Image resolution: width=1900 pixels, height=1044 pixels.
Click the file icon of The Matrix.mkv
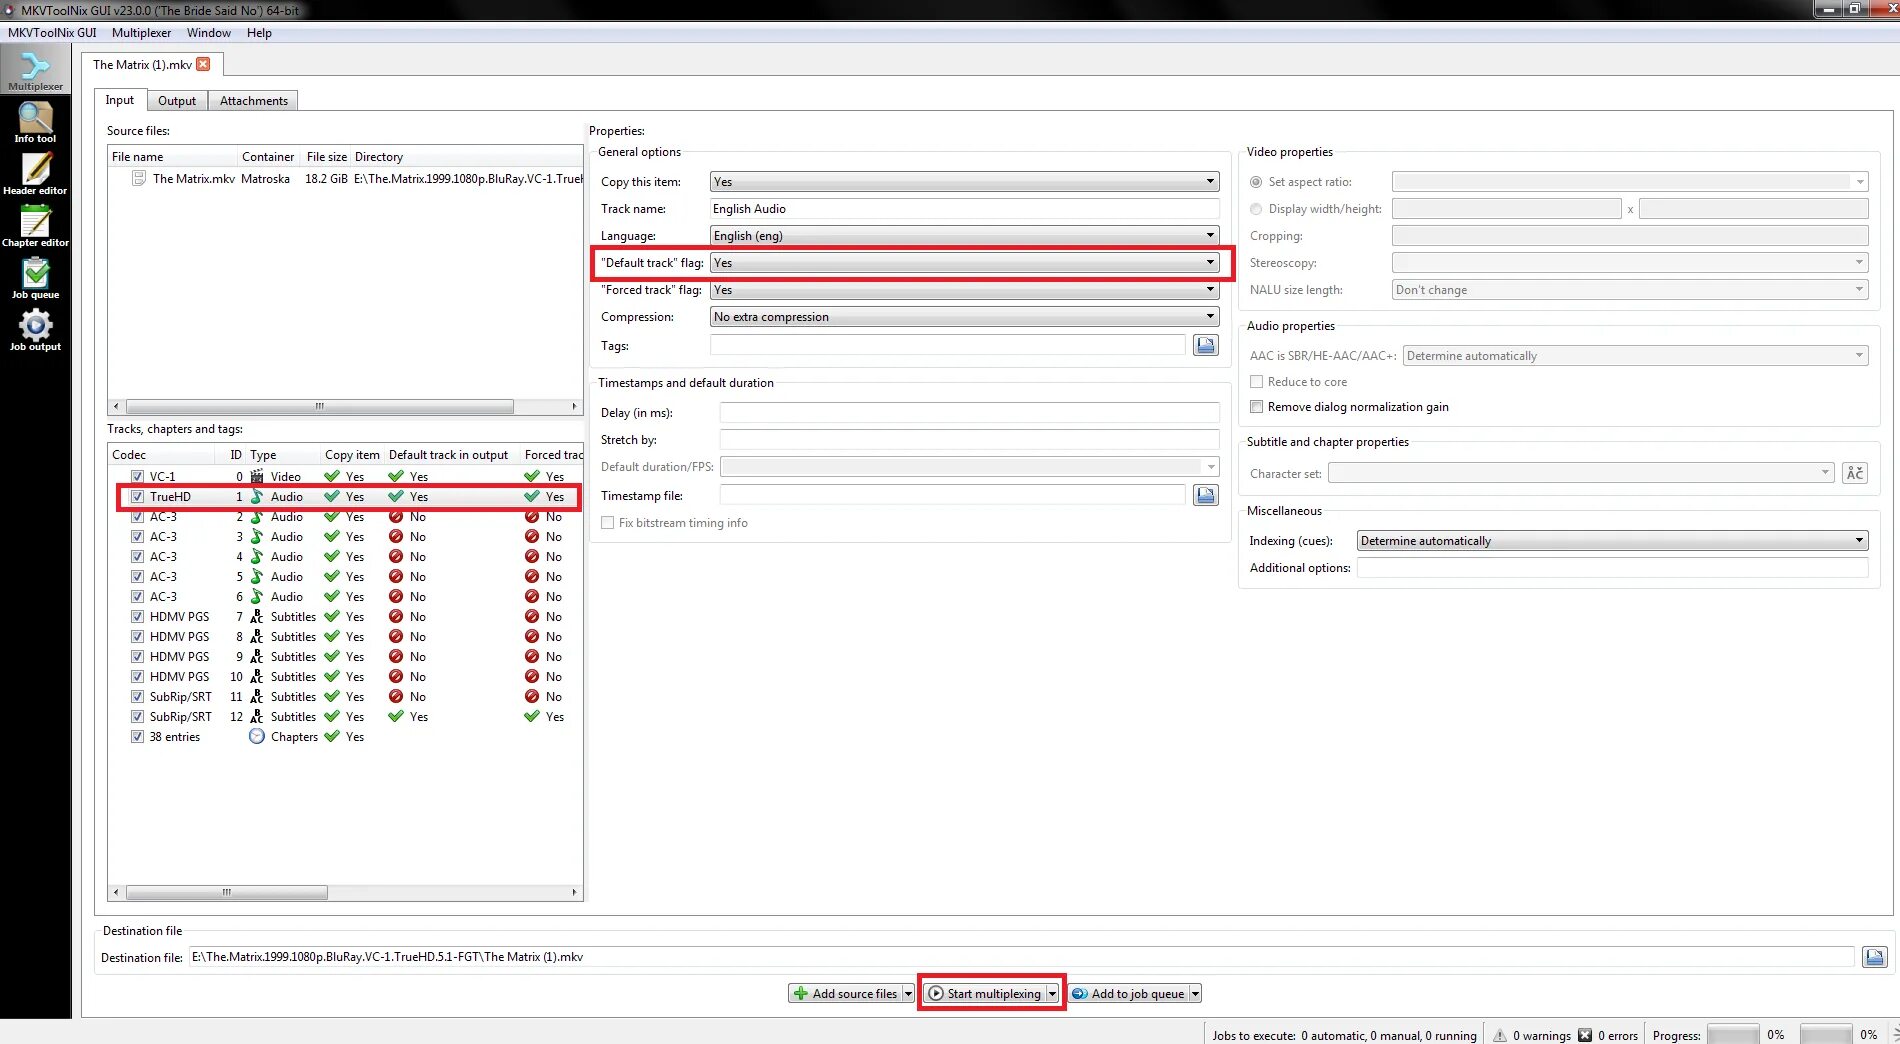139,178
